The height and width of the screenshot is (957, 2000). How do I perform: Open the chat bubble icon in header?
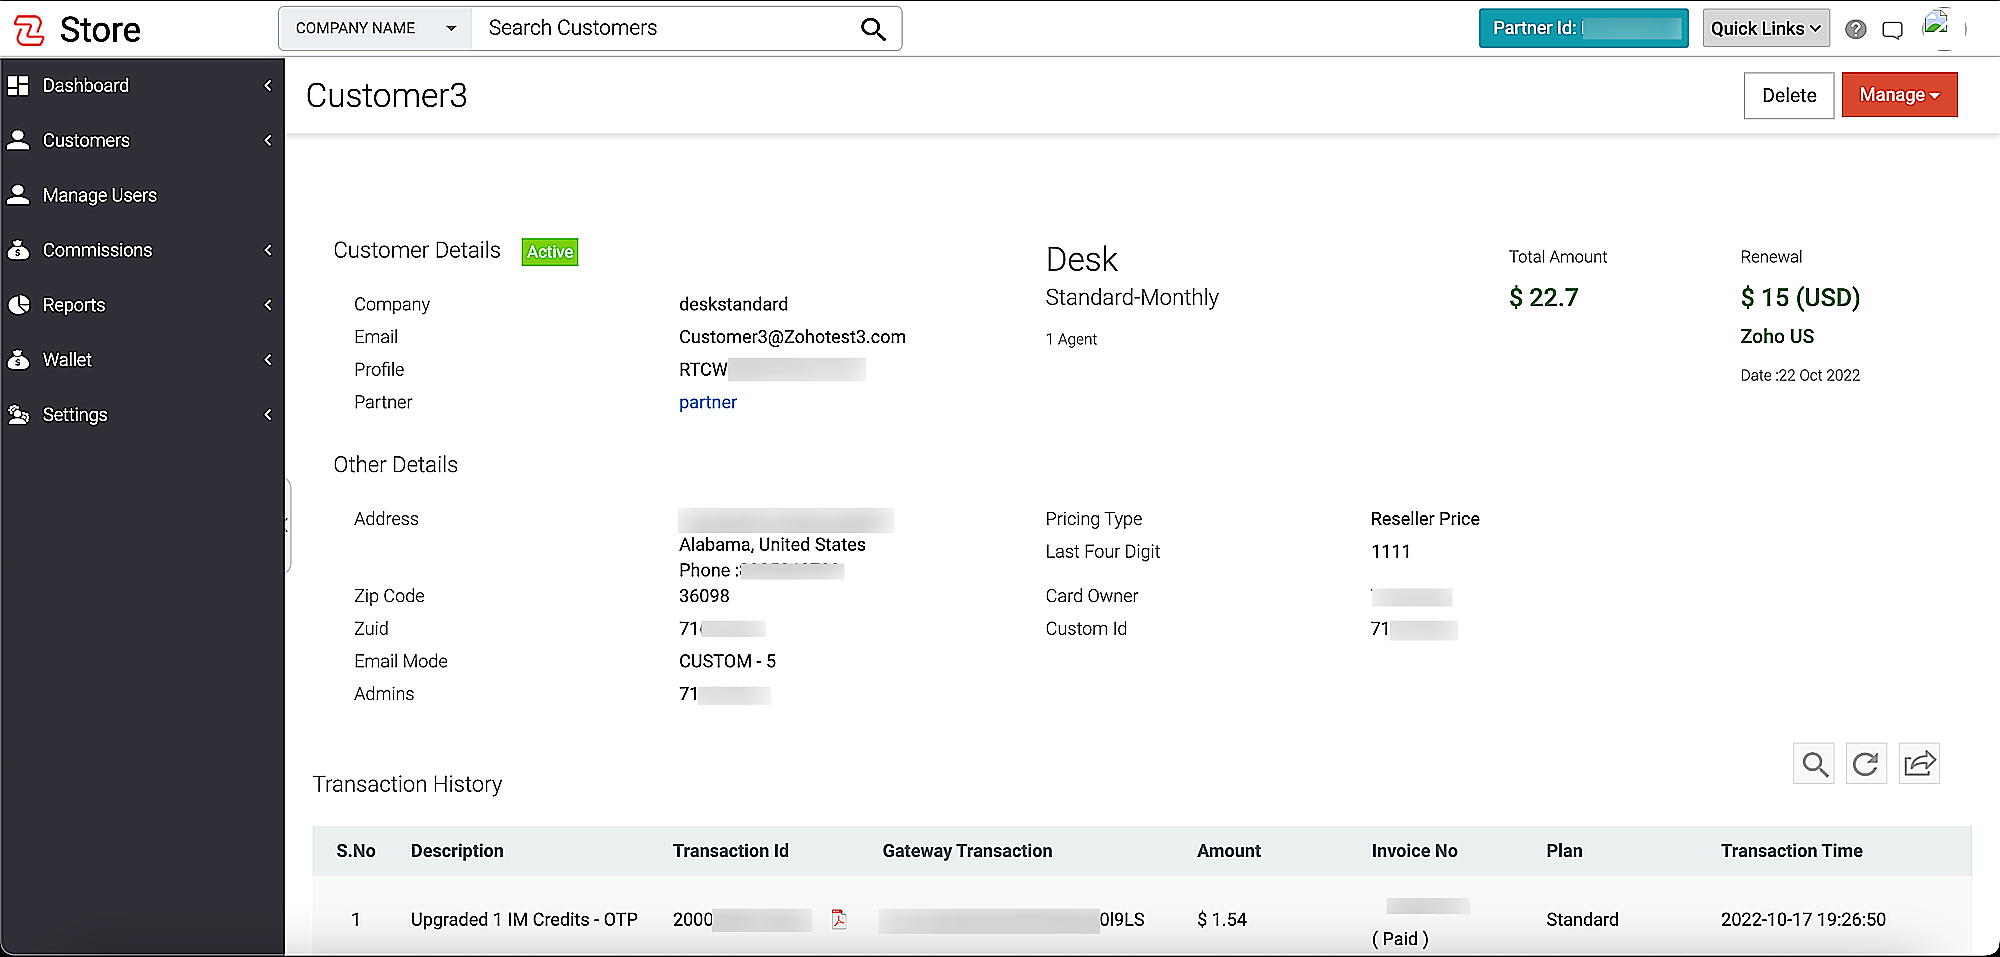click(x=1892, y=30)
